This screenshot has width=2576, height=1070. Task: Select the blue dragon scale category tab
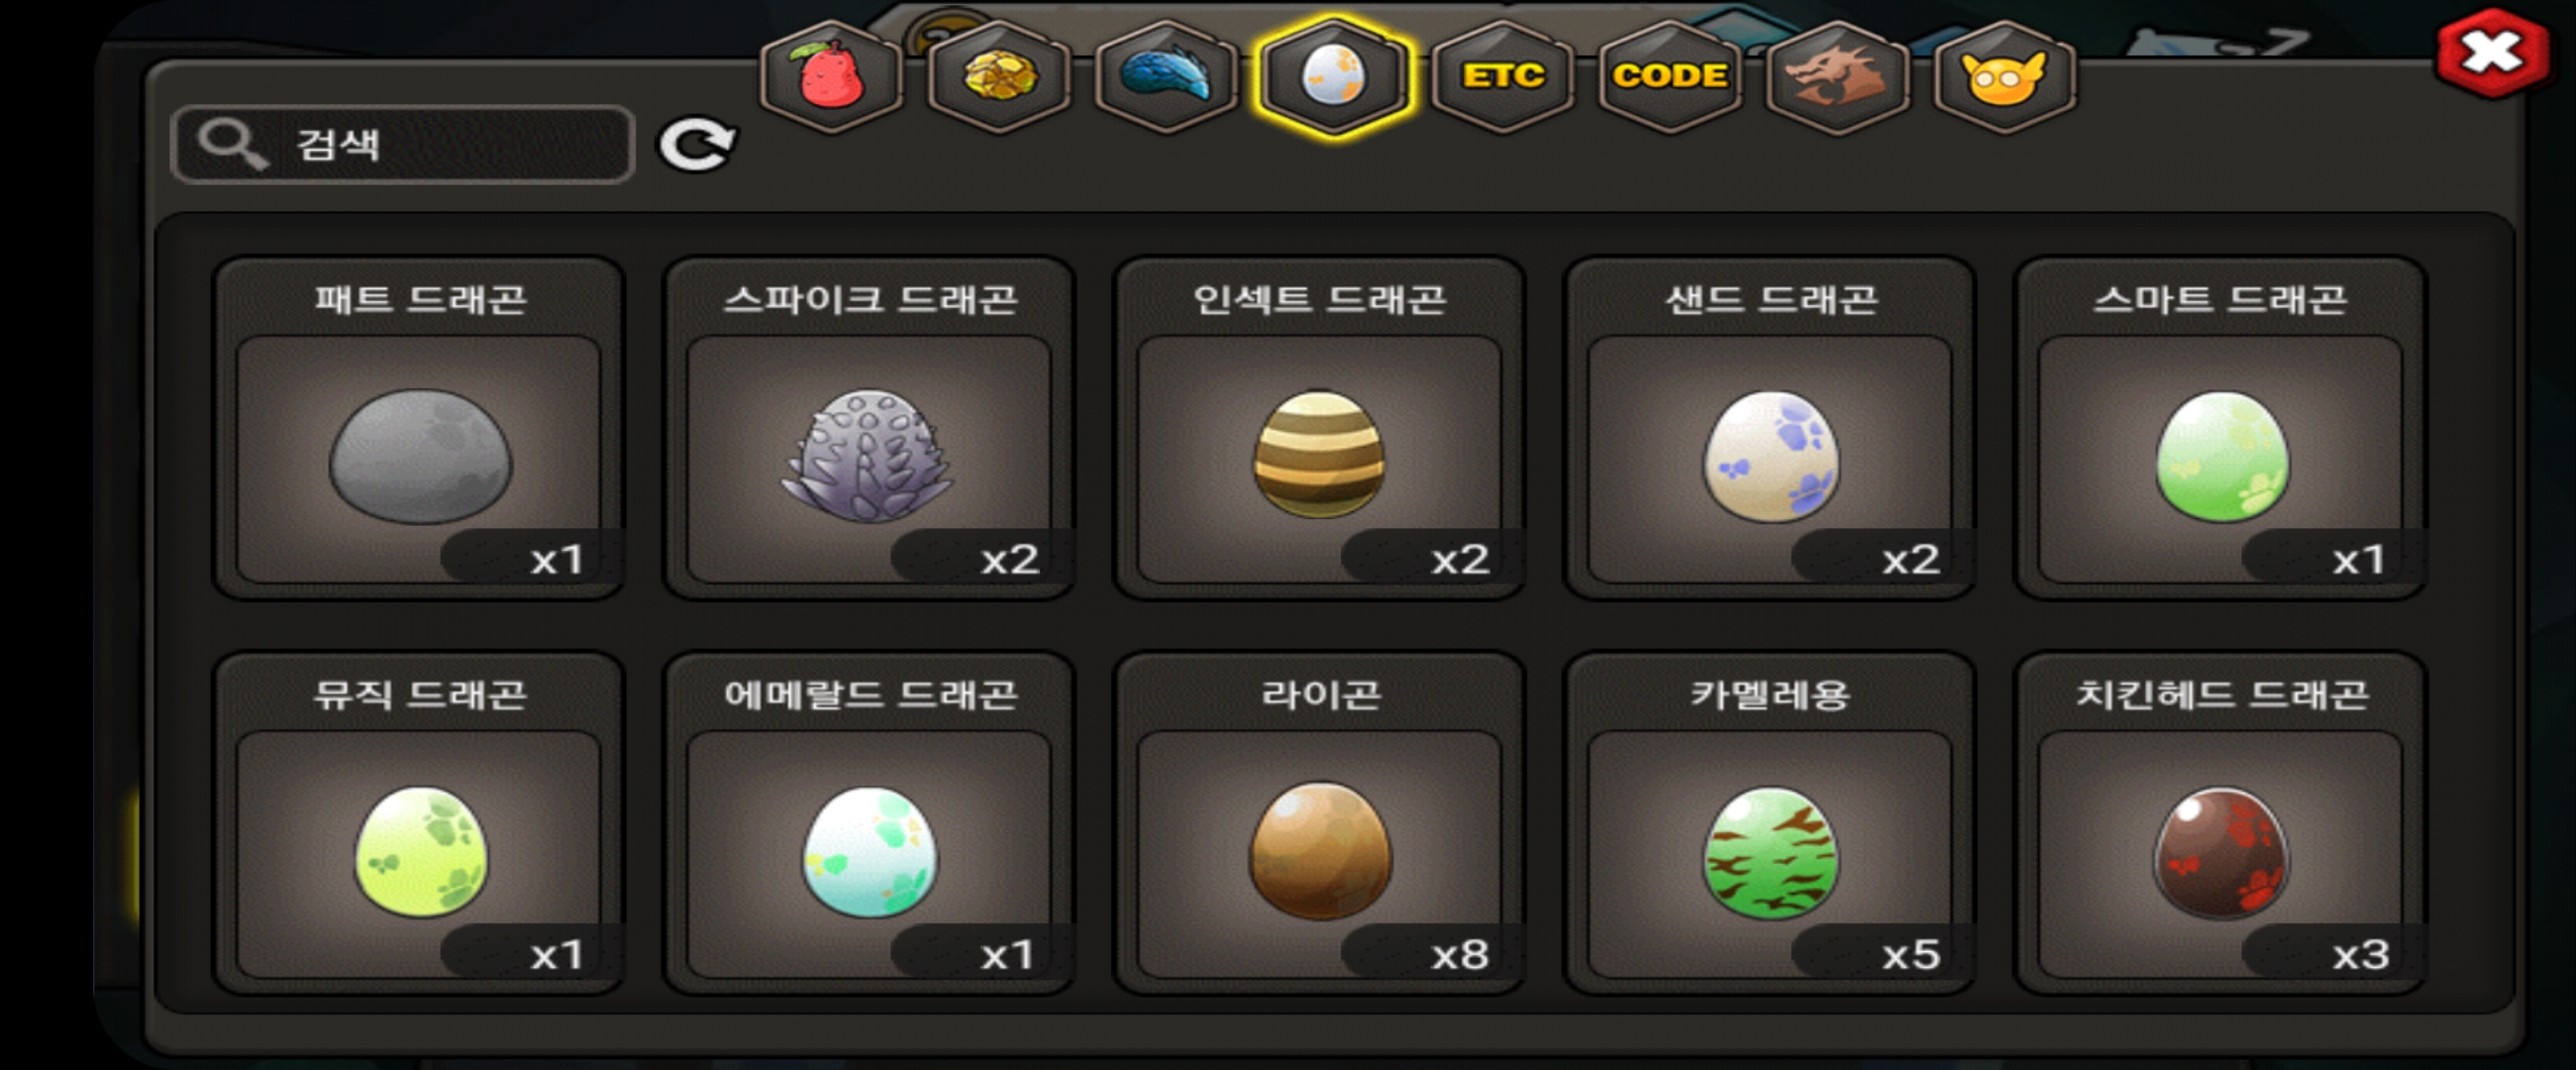point(1166,76)
